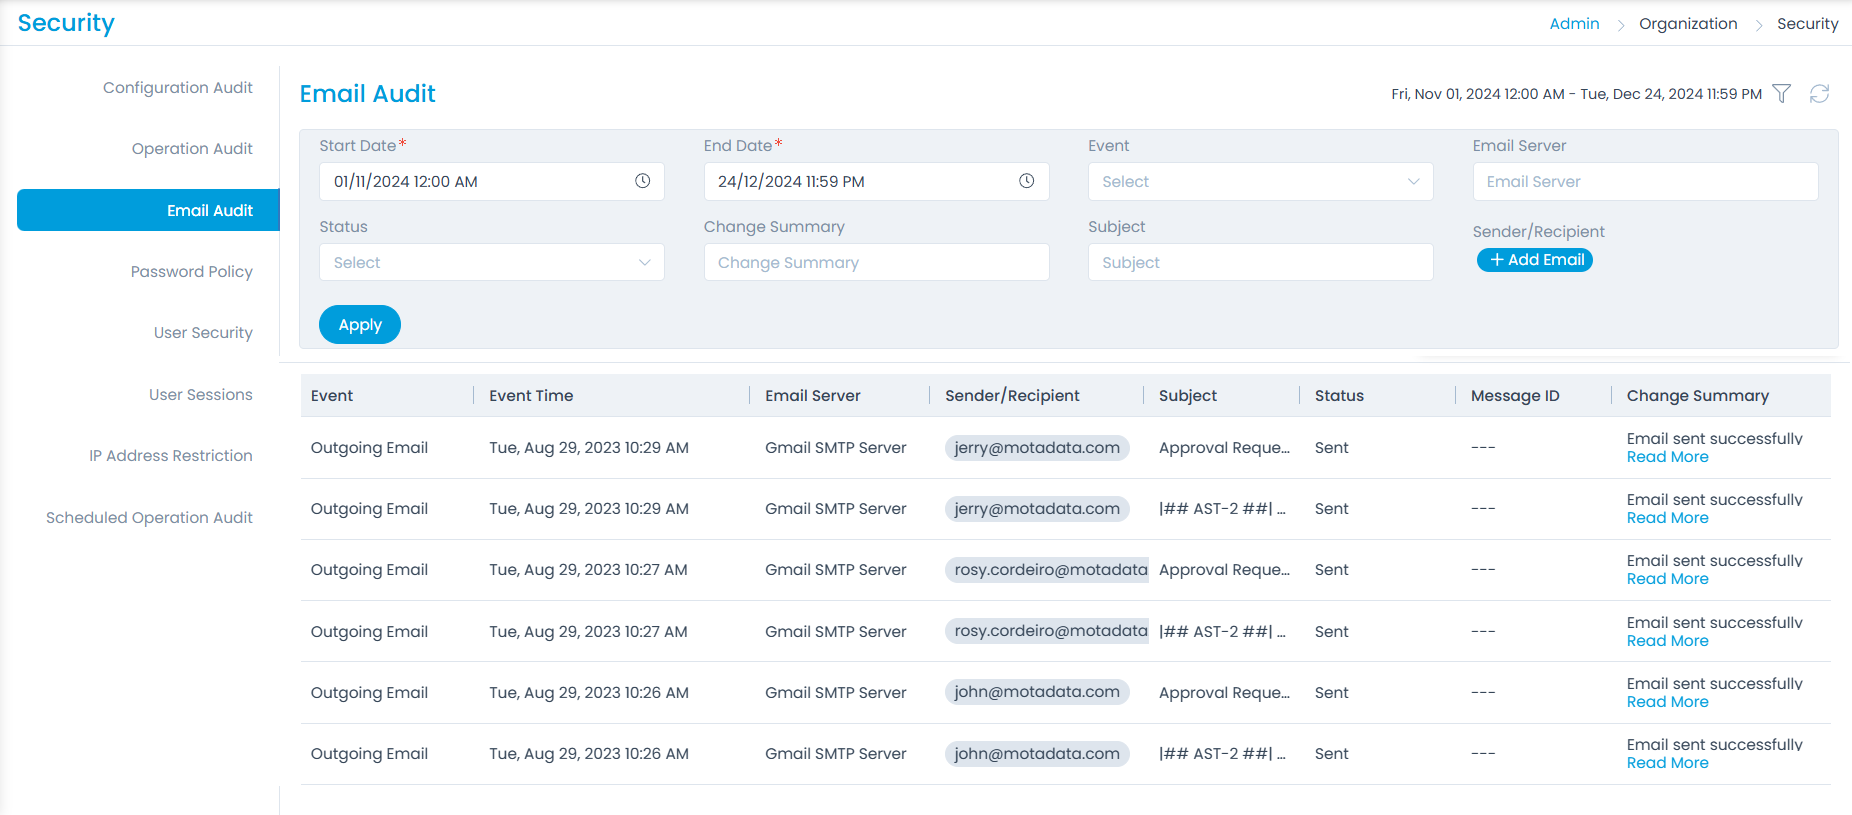Open Read More for jerry AST-2 row

click(x=1667, y=518)
